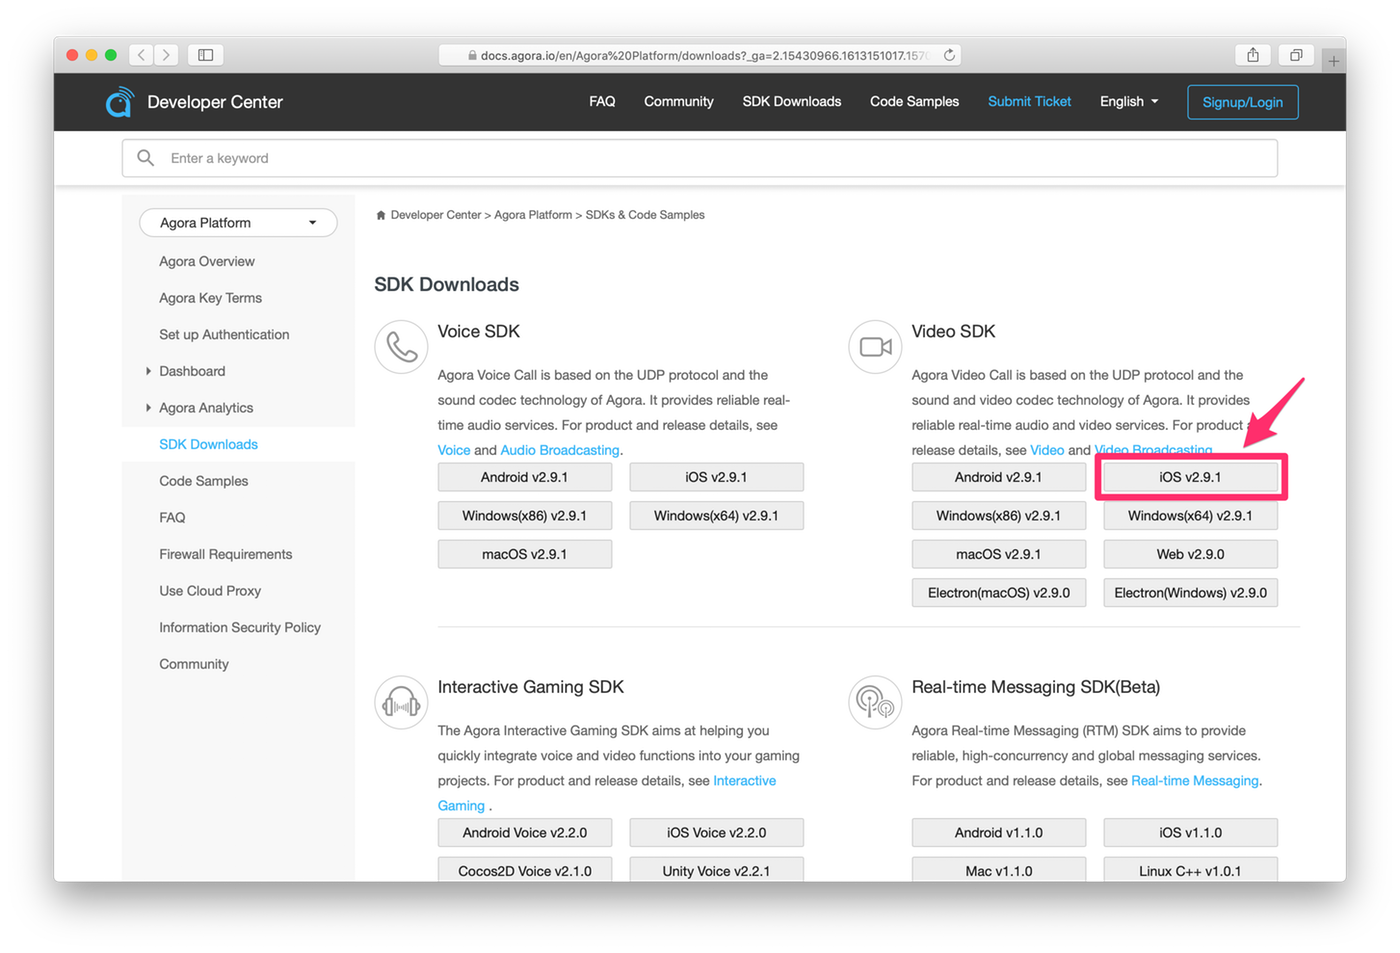Click the home icon in breadcrumb

point(380,215)
